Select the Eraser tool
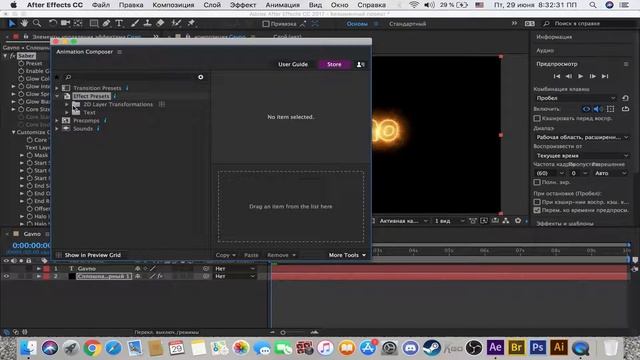 pyautogui.click(x=160, y=24)
